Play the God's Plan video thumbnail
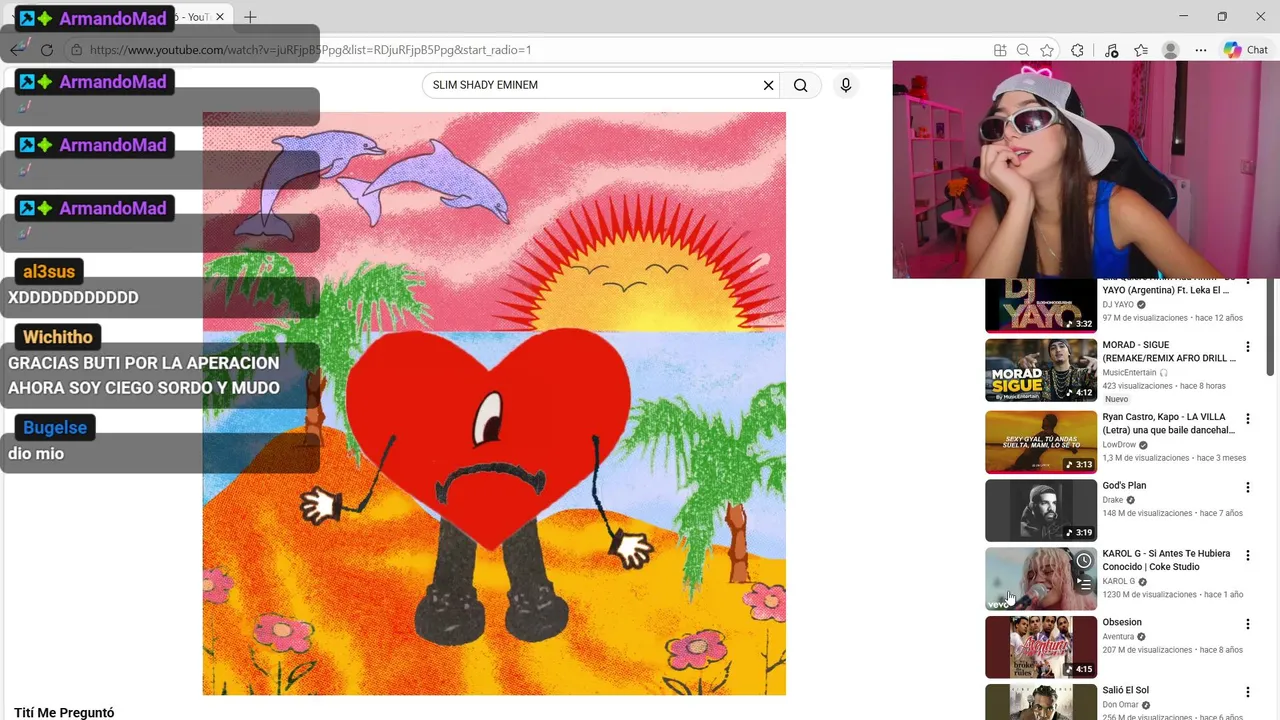1280x720 pixels. pyautogui.click(x=1041, y=510)
